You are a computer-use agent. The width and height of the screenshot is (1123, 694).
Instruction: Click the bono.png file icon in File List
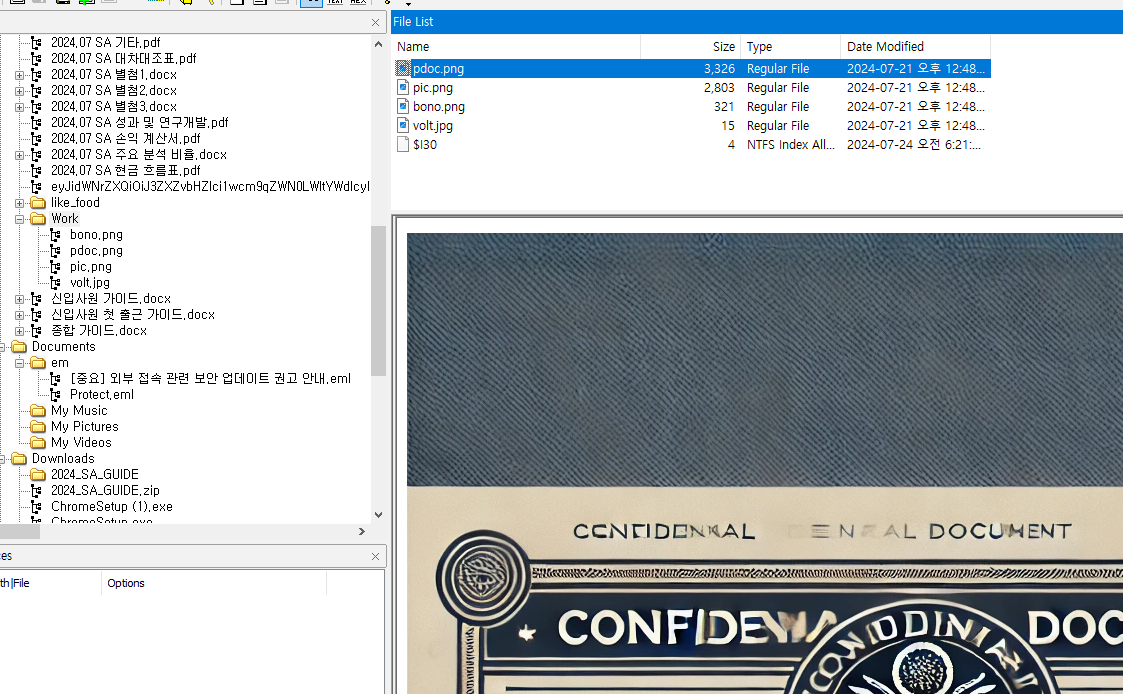click(x=403, y=107)
